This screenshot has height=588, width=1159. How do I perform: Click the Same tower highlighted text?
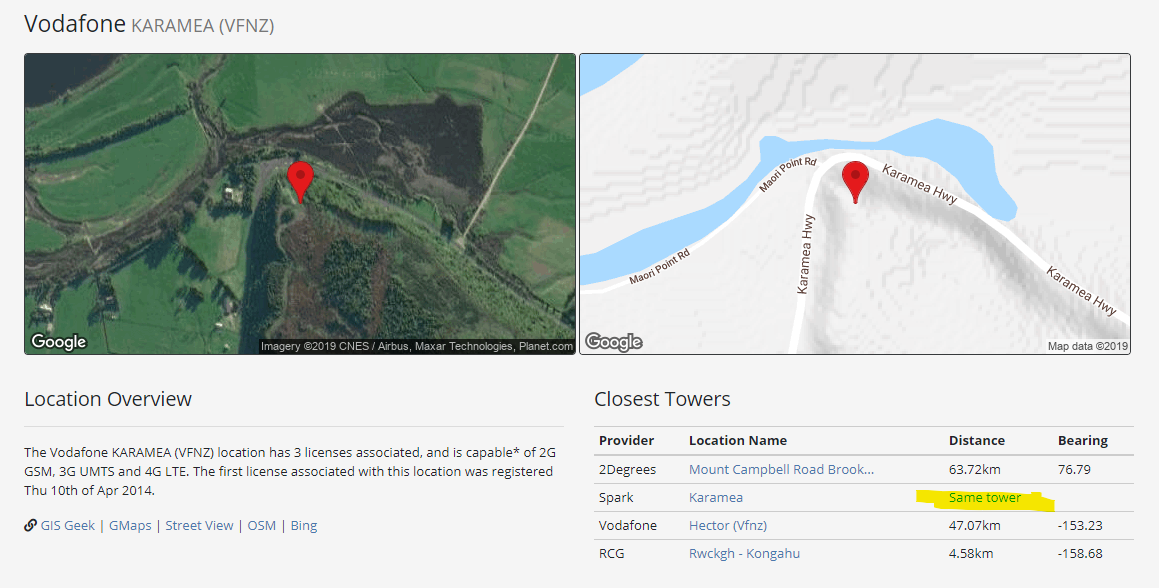click(x=985, y=497)
